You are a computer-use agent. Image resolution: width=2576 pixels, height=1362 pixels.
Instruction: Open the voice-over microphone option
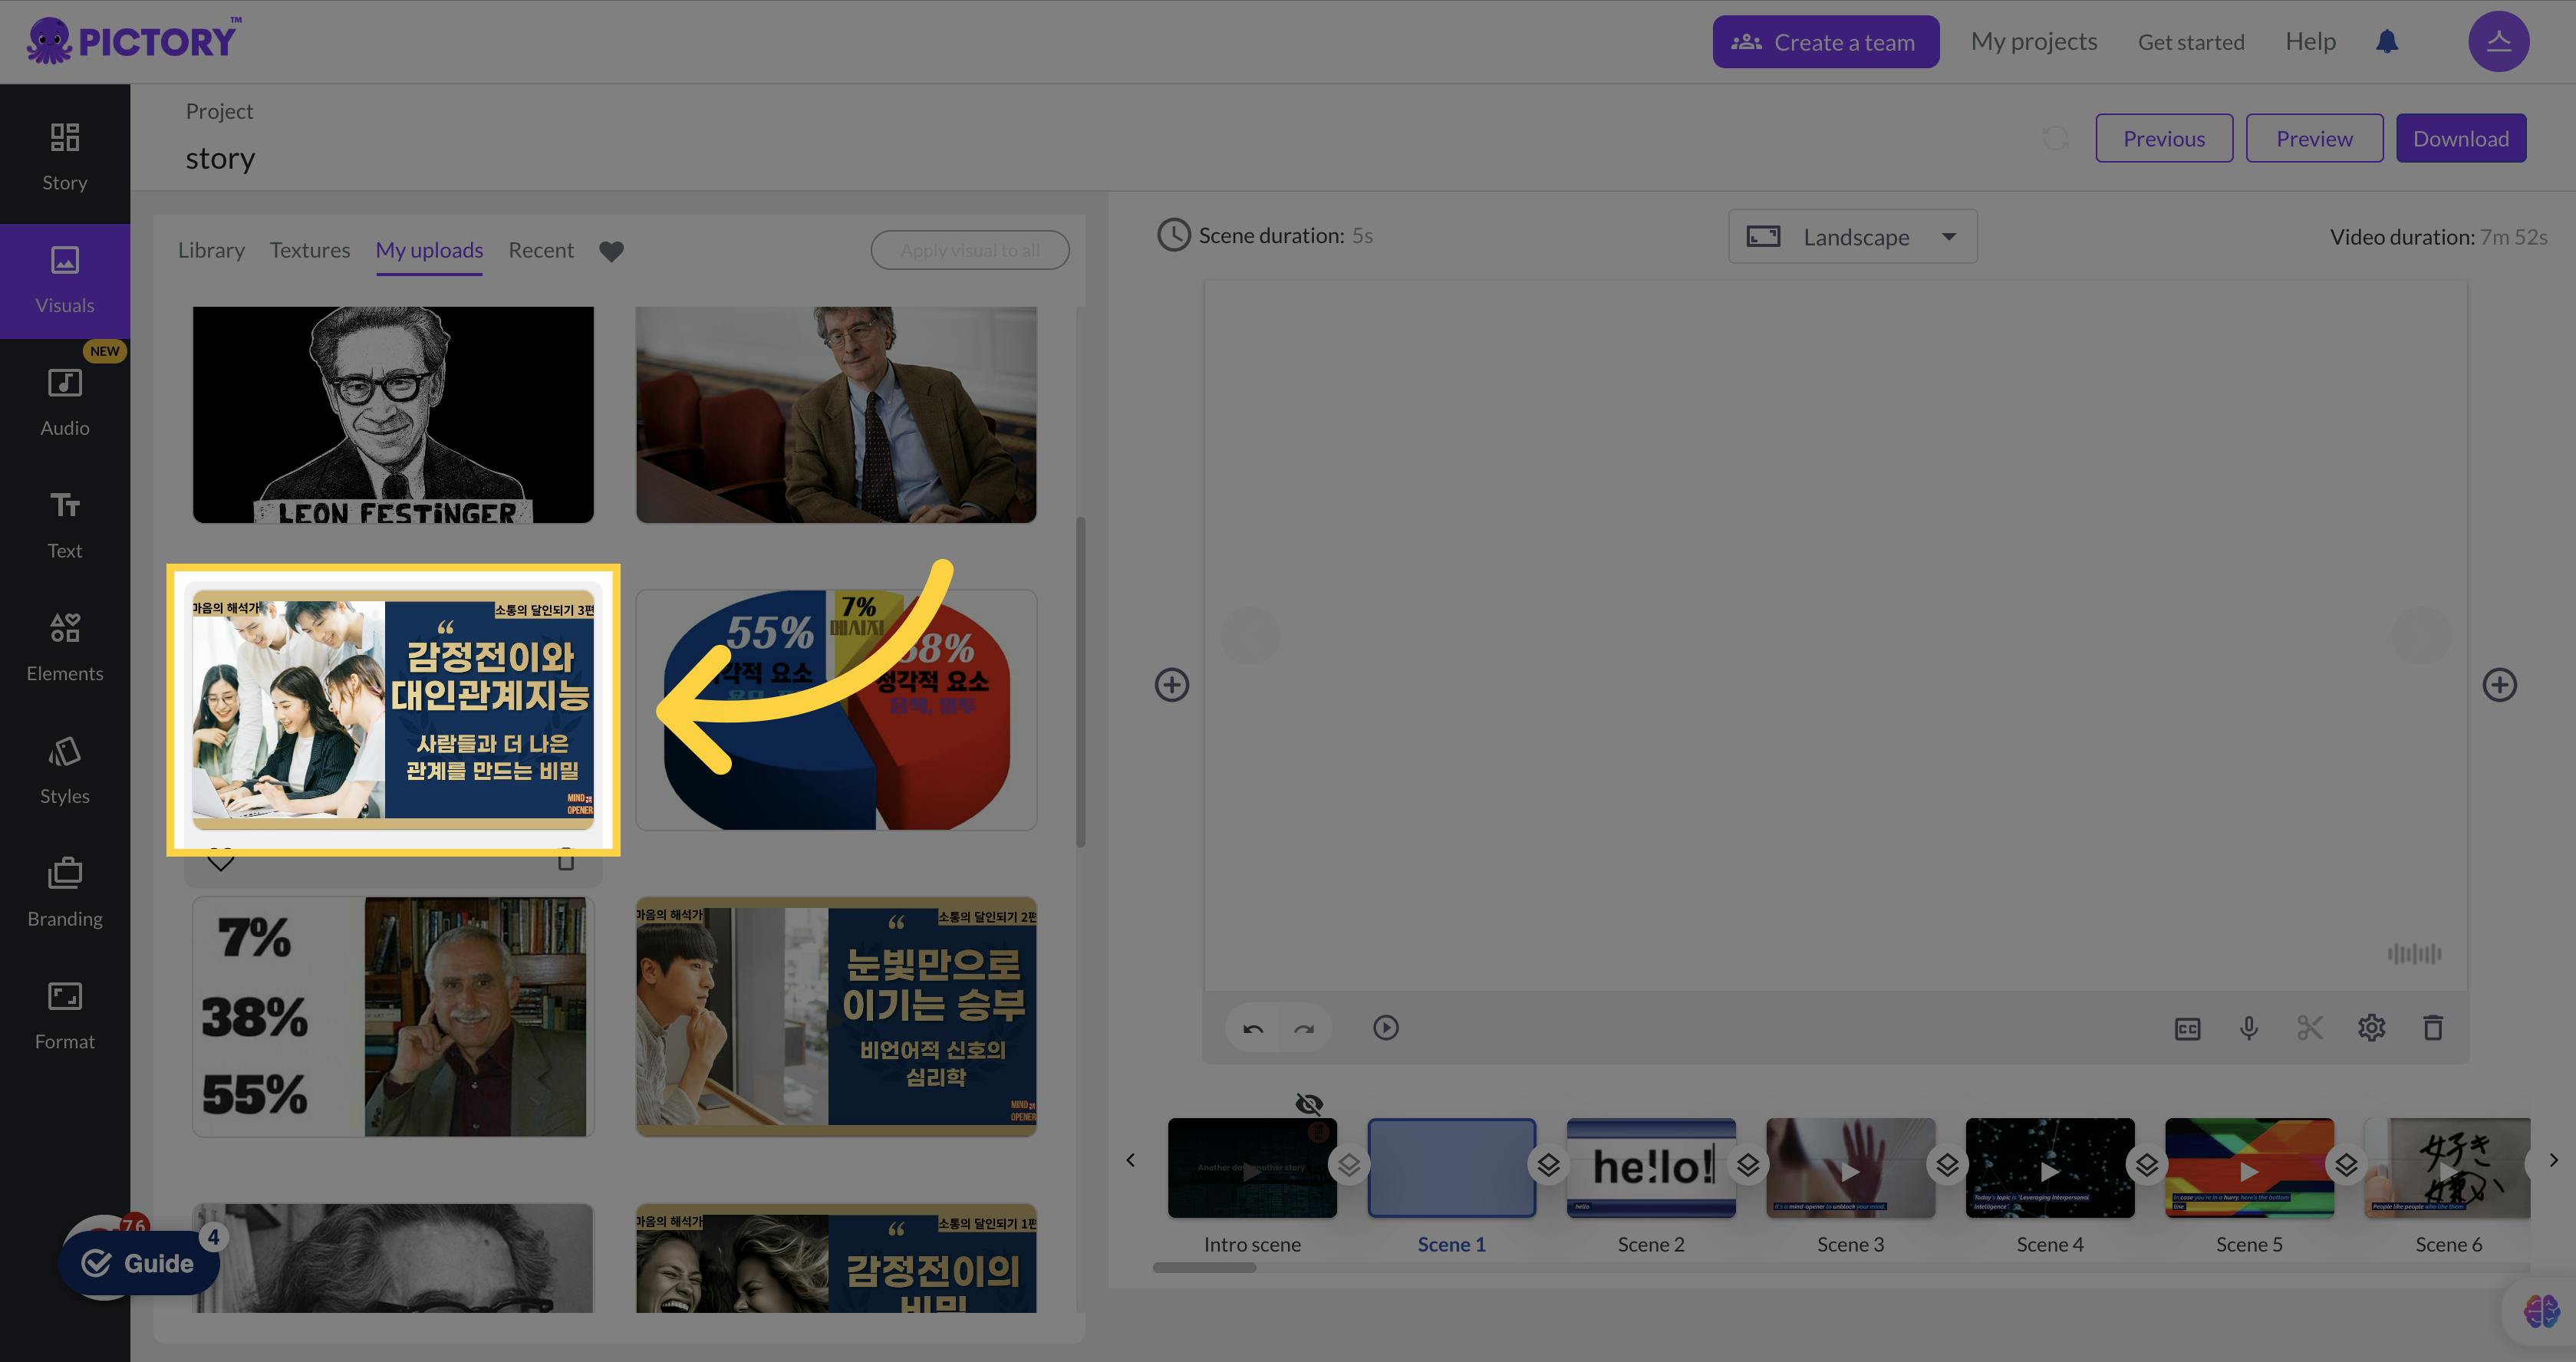(x=2248, y=1028)
